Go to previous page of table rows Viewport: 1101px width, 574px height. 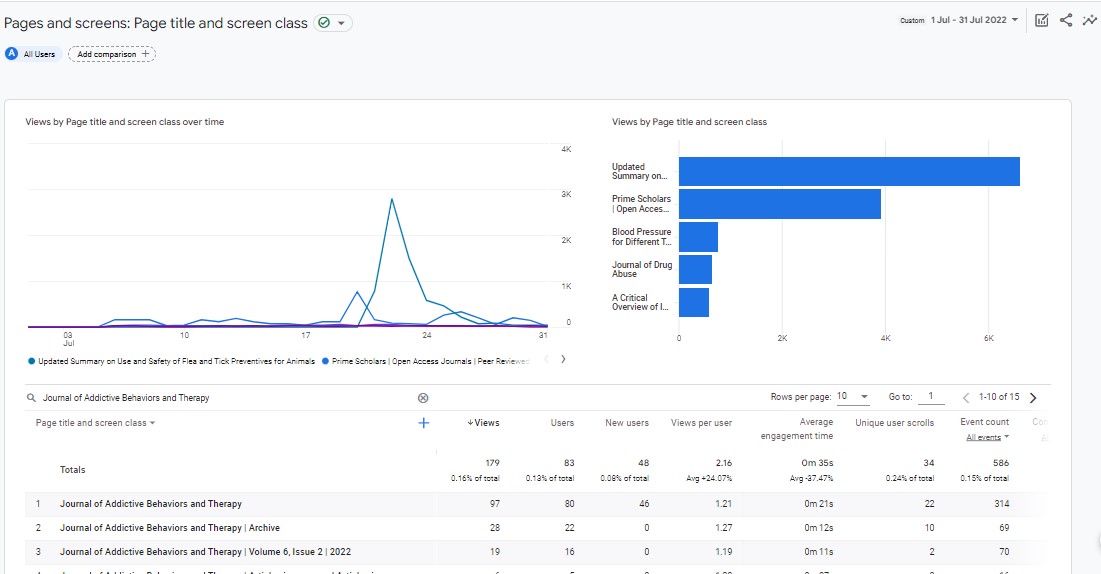coord(966,397)
